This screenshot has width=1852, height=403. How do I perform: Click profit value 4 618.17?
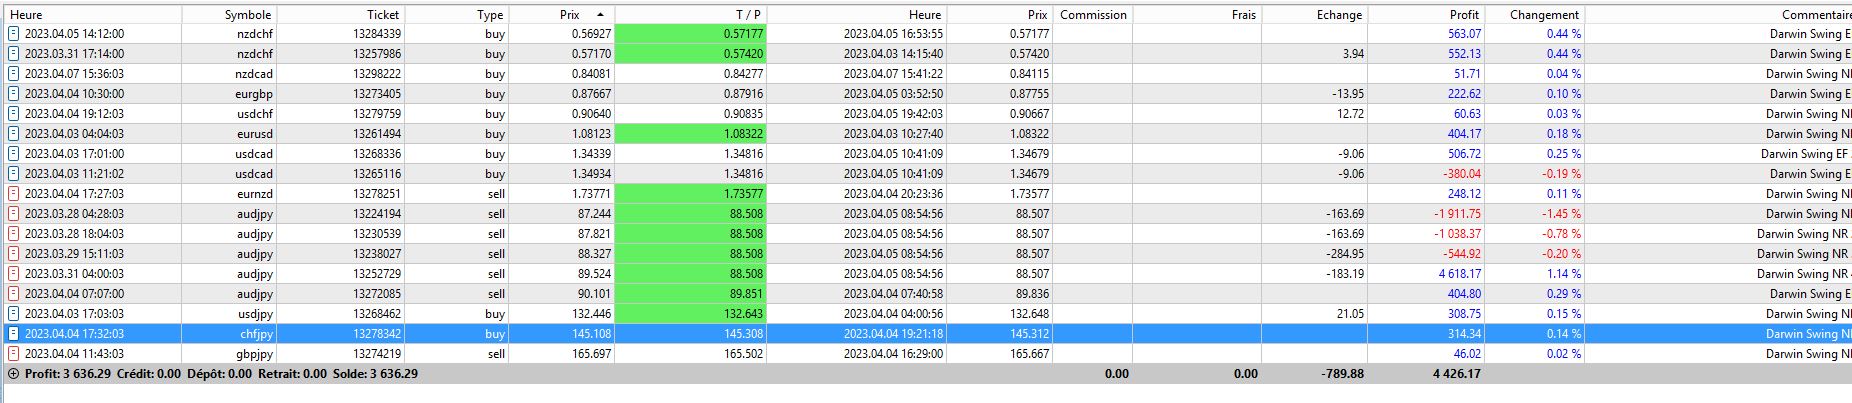pos(1460,274)
